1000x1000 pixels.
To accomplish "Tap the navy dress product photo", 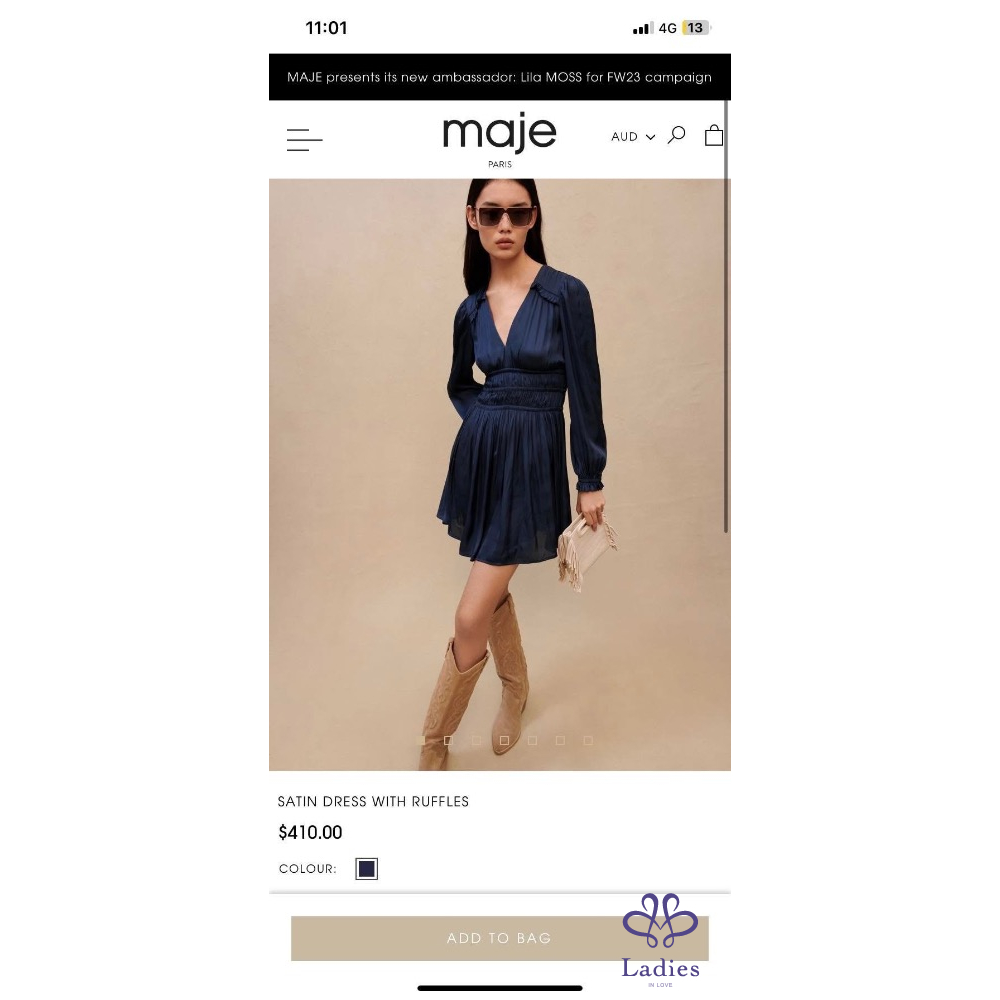I will [x=499, y=474].
